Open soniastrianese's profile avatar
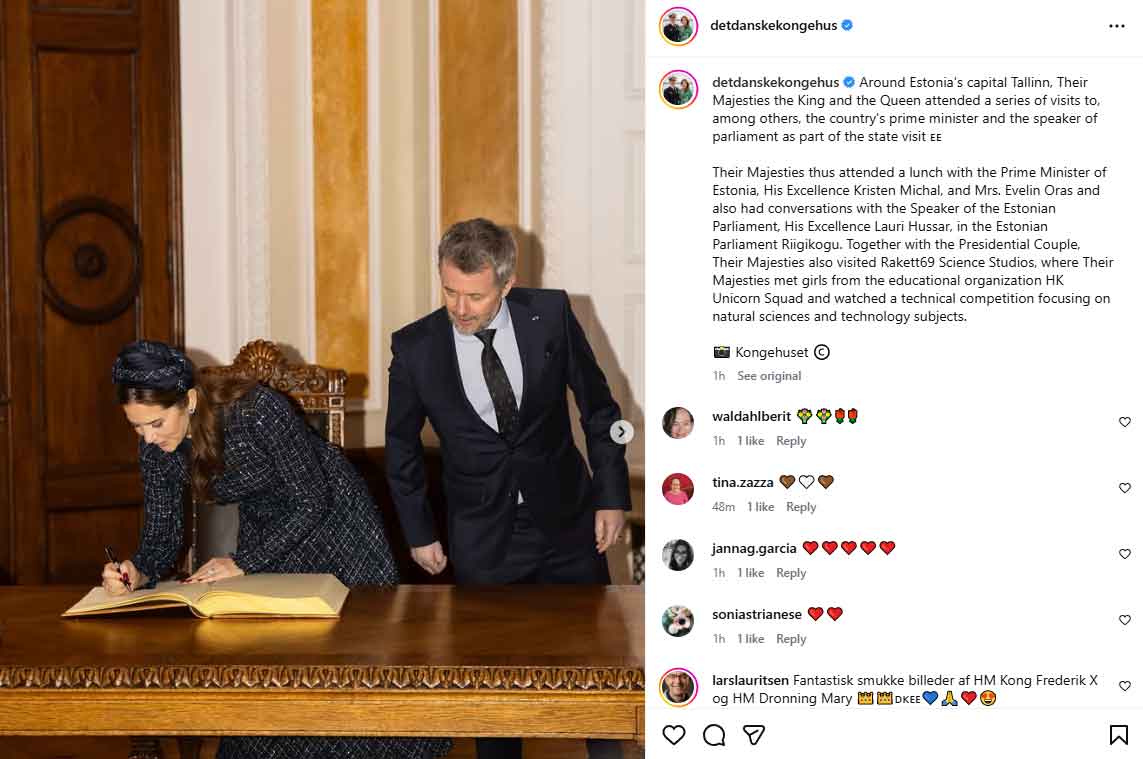This screenshot has height=759, width=1143. [678, 620]
